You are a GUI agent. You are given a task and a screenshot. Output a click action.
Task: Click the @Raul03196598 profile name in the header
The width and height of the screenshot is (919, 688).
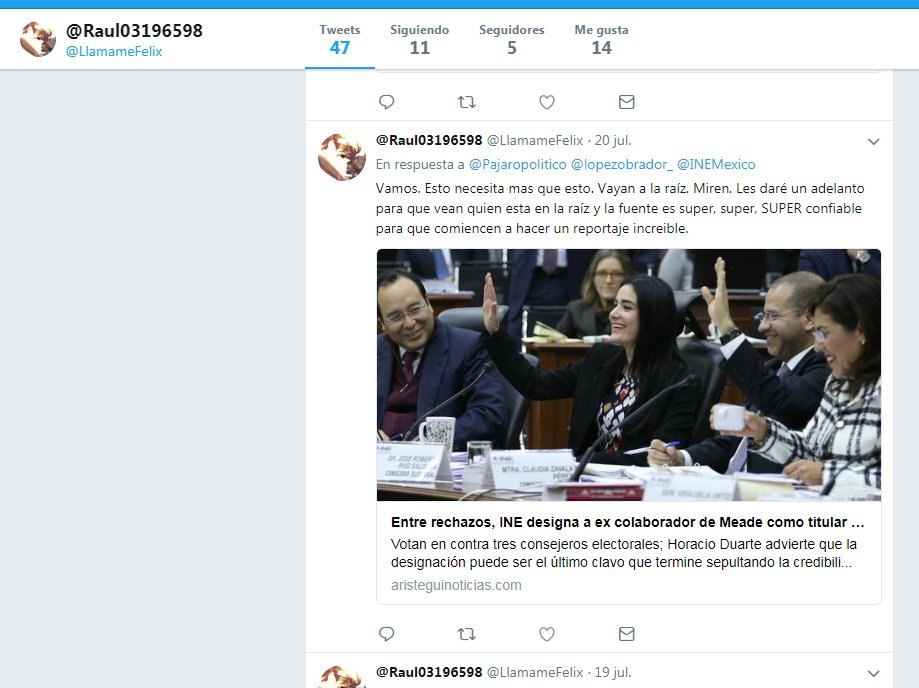click(x=134, y=30)
